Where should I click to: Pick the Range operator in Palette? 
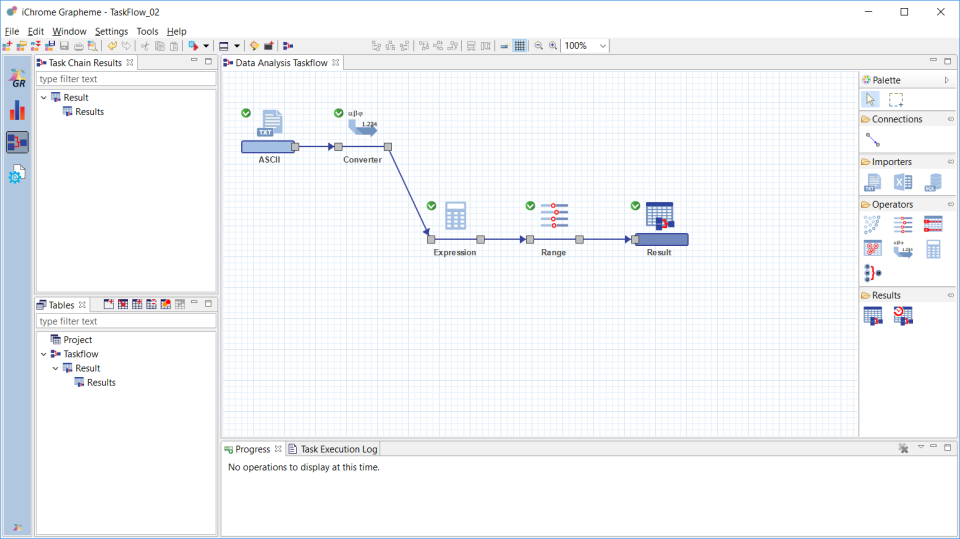[x=903, y=225]
